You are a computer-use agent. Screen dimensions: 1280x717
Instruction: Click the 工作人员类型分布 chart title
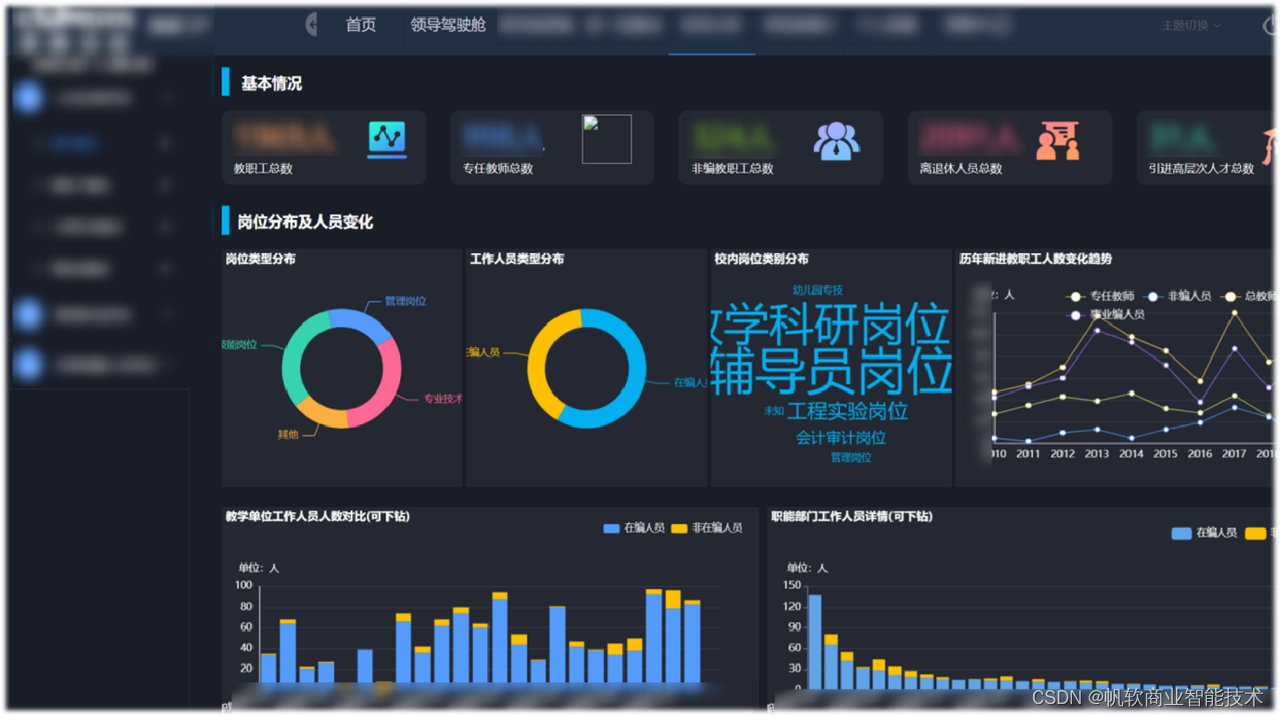(517, 259)
